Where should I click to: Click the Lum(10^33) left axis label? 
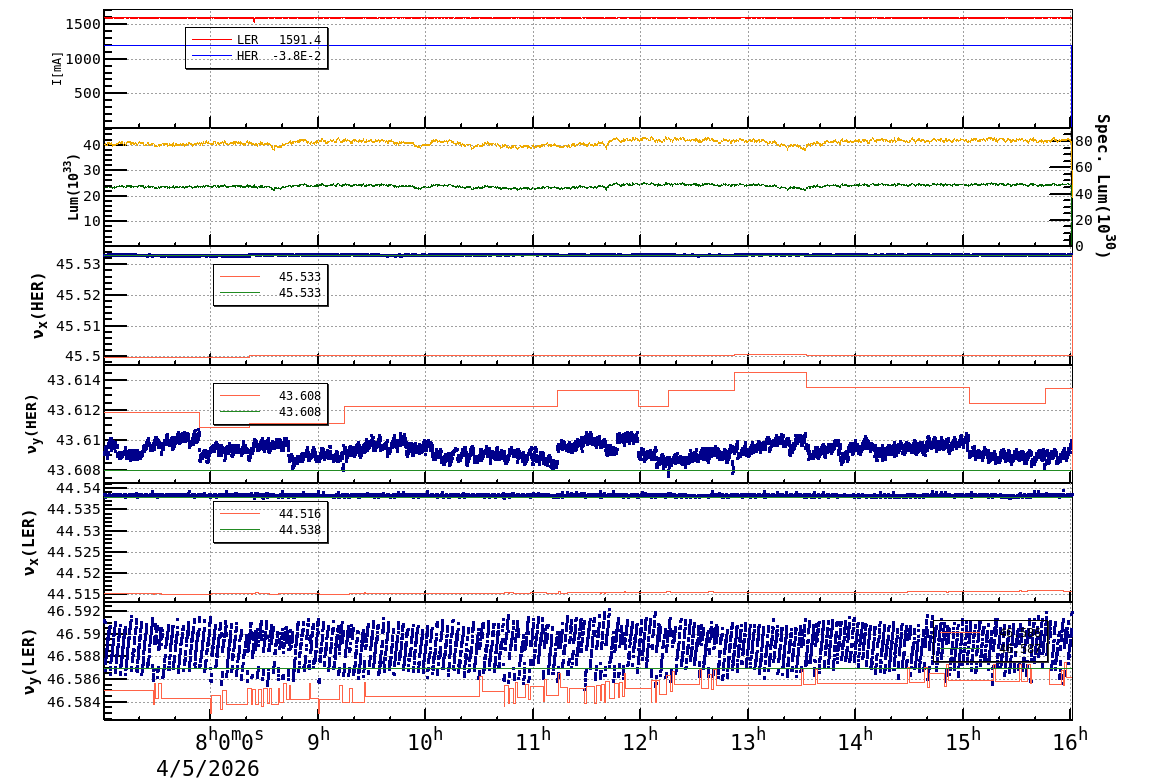point(72,187)
